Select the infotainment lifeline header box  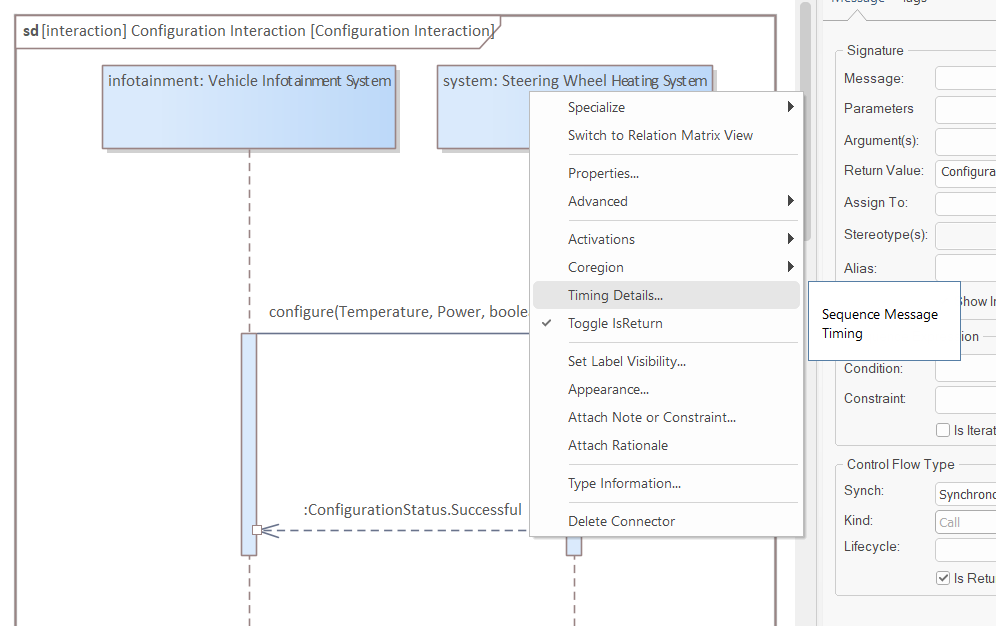[x=249, y=107]
